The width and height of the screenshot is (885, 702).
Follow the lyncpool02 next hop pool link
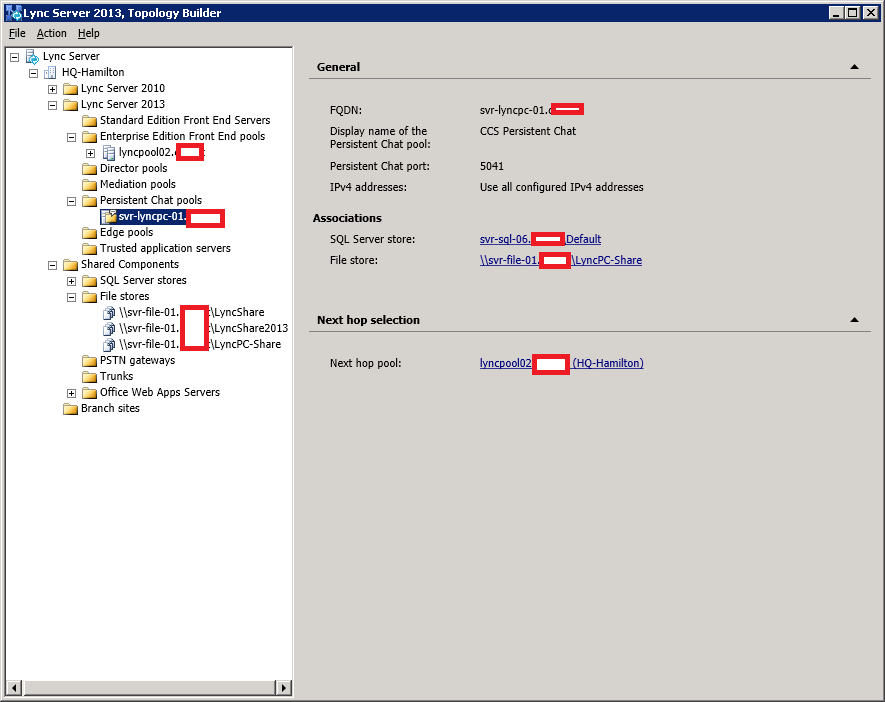click(562, 363)
